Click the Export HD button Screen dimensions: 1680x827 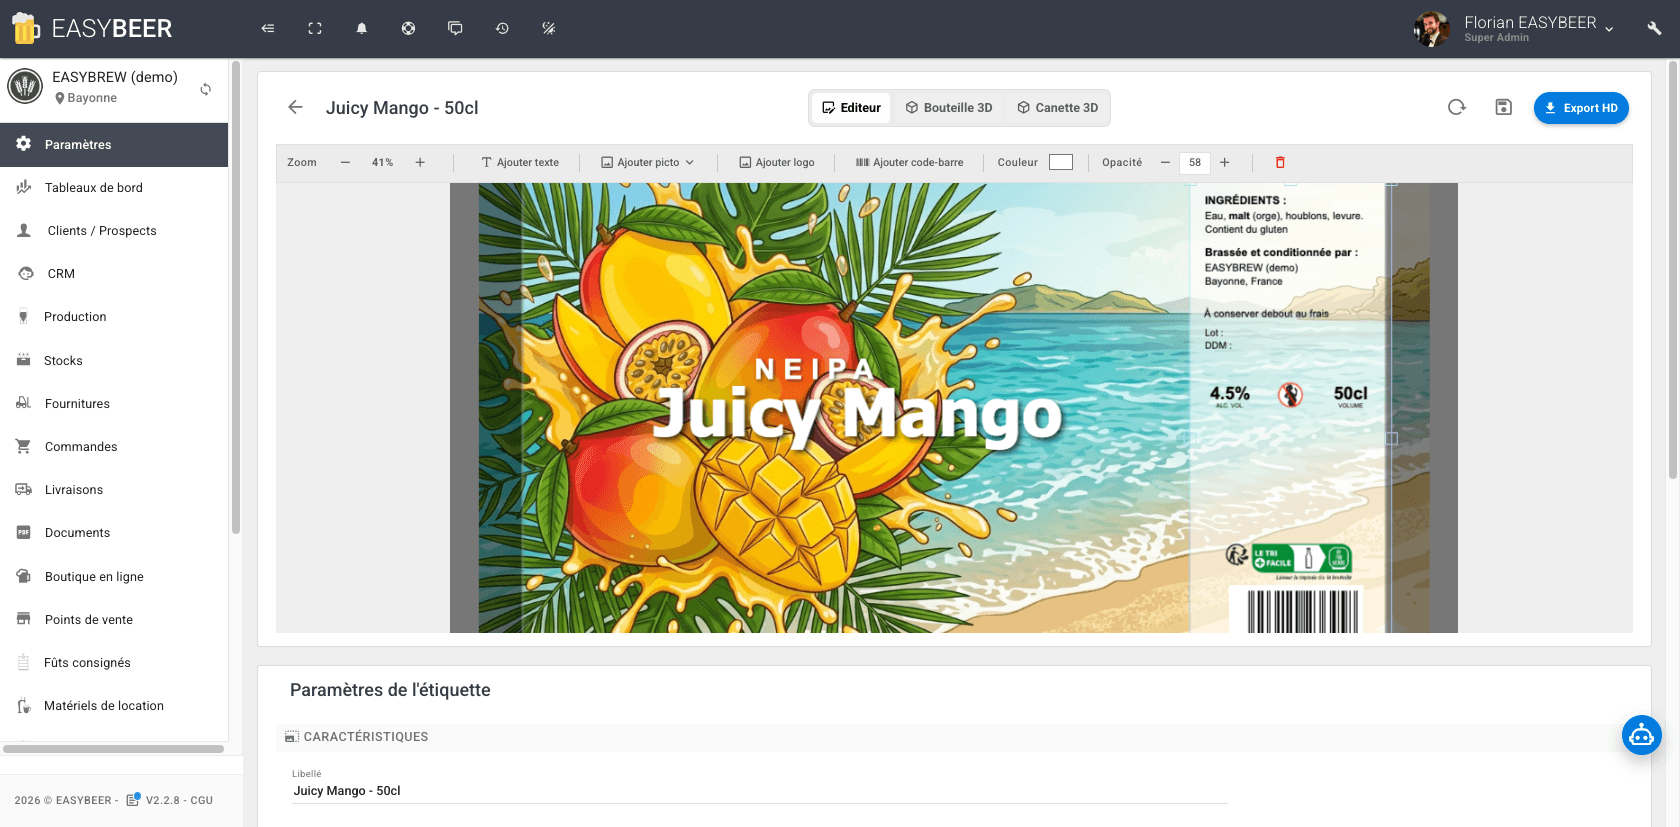tap(1580, 108)
